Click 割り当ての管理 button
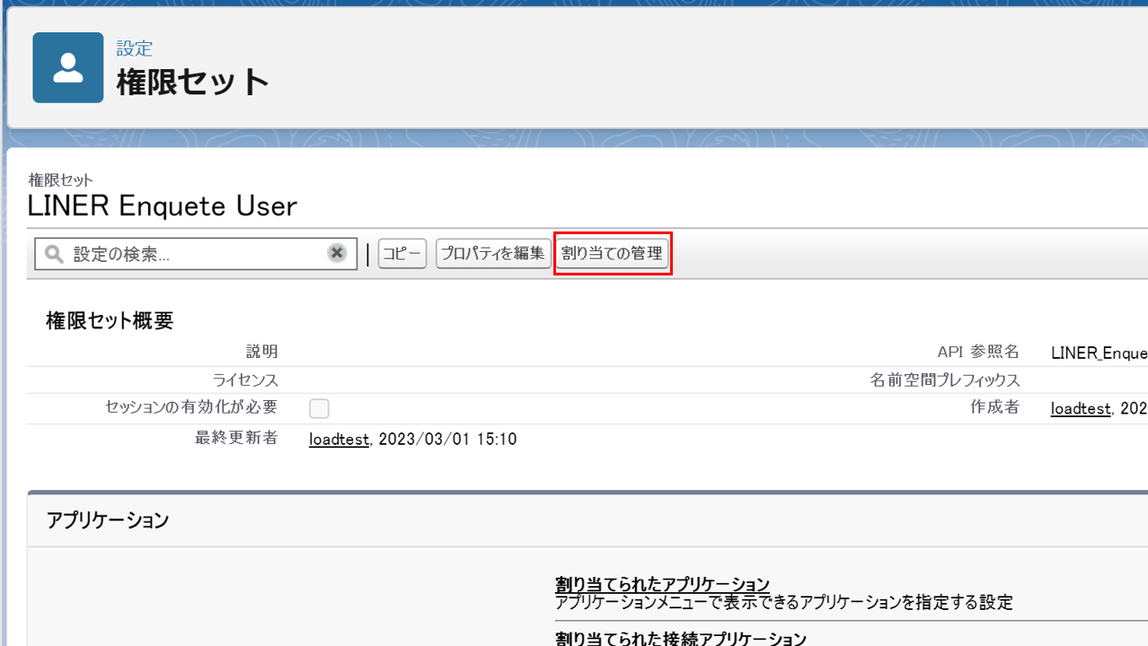Screen dimensions: 1148x646 click(612, 253)
